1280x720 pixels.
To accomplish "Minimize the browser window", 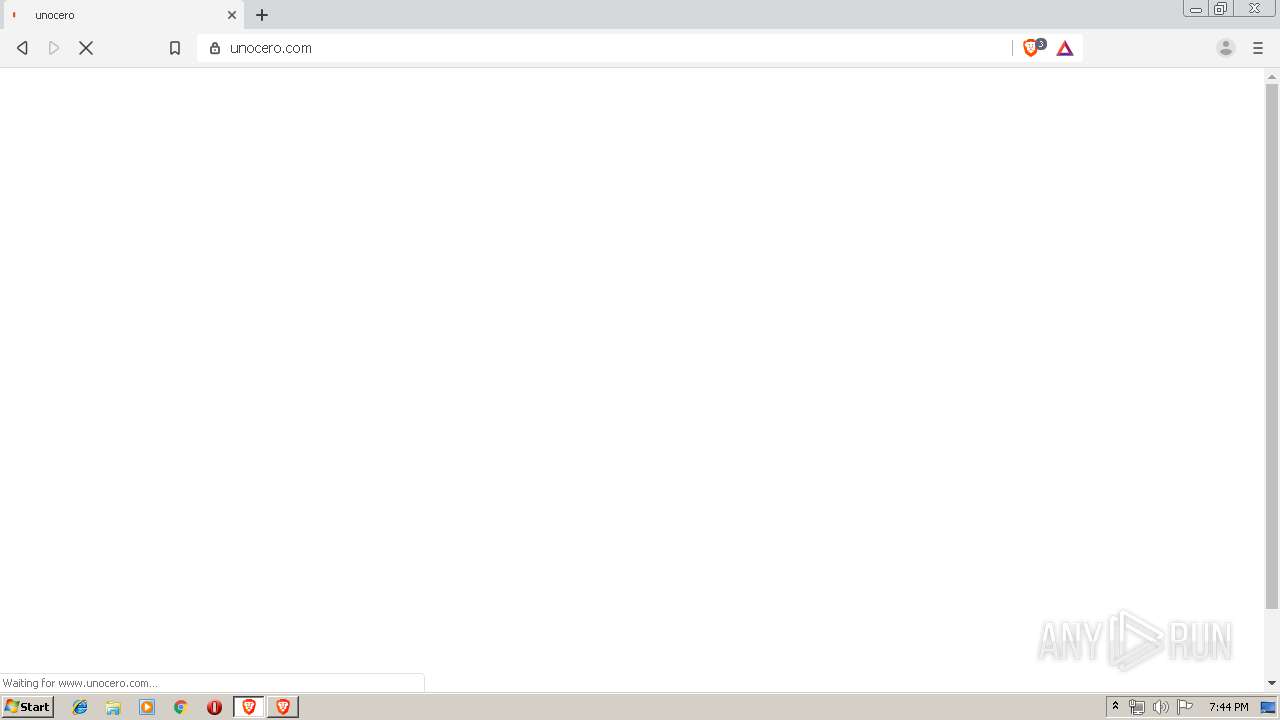I will coord(1196,8).
